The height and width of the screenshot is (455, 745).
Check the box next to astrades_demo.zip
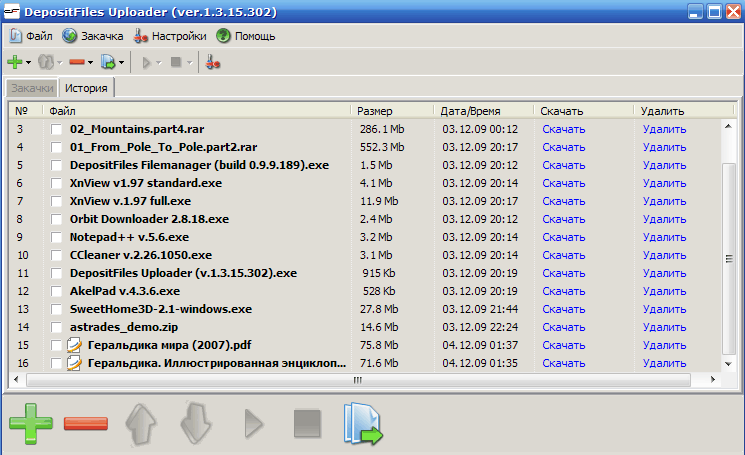click(x=57, y=327)
